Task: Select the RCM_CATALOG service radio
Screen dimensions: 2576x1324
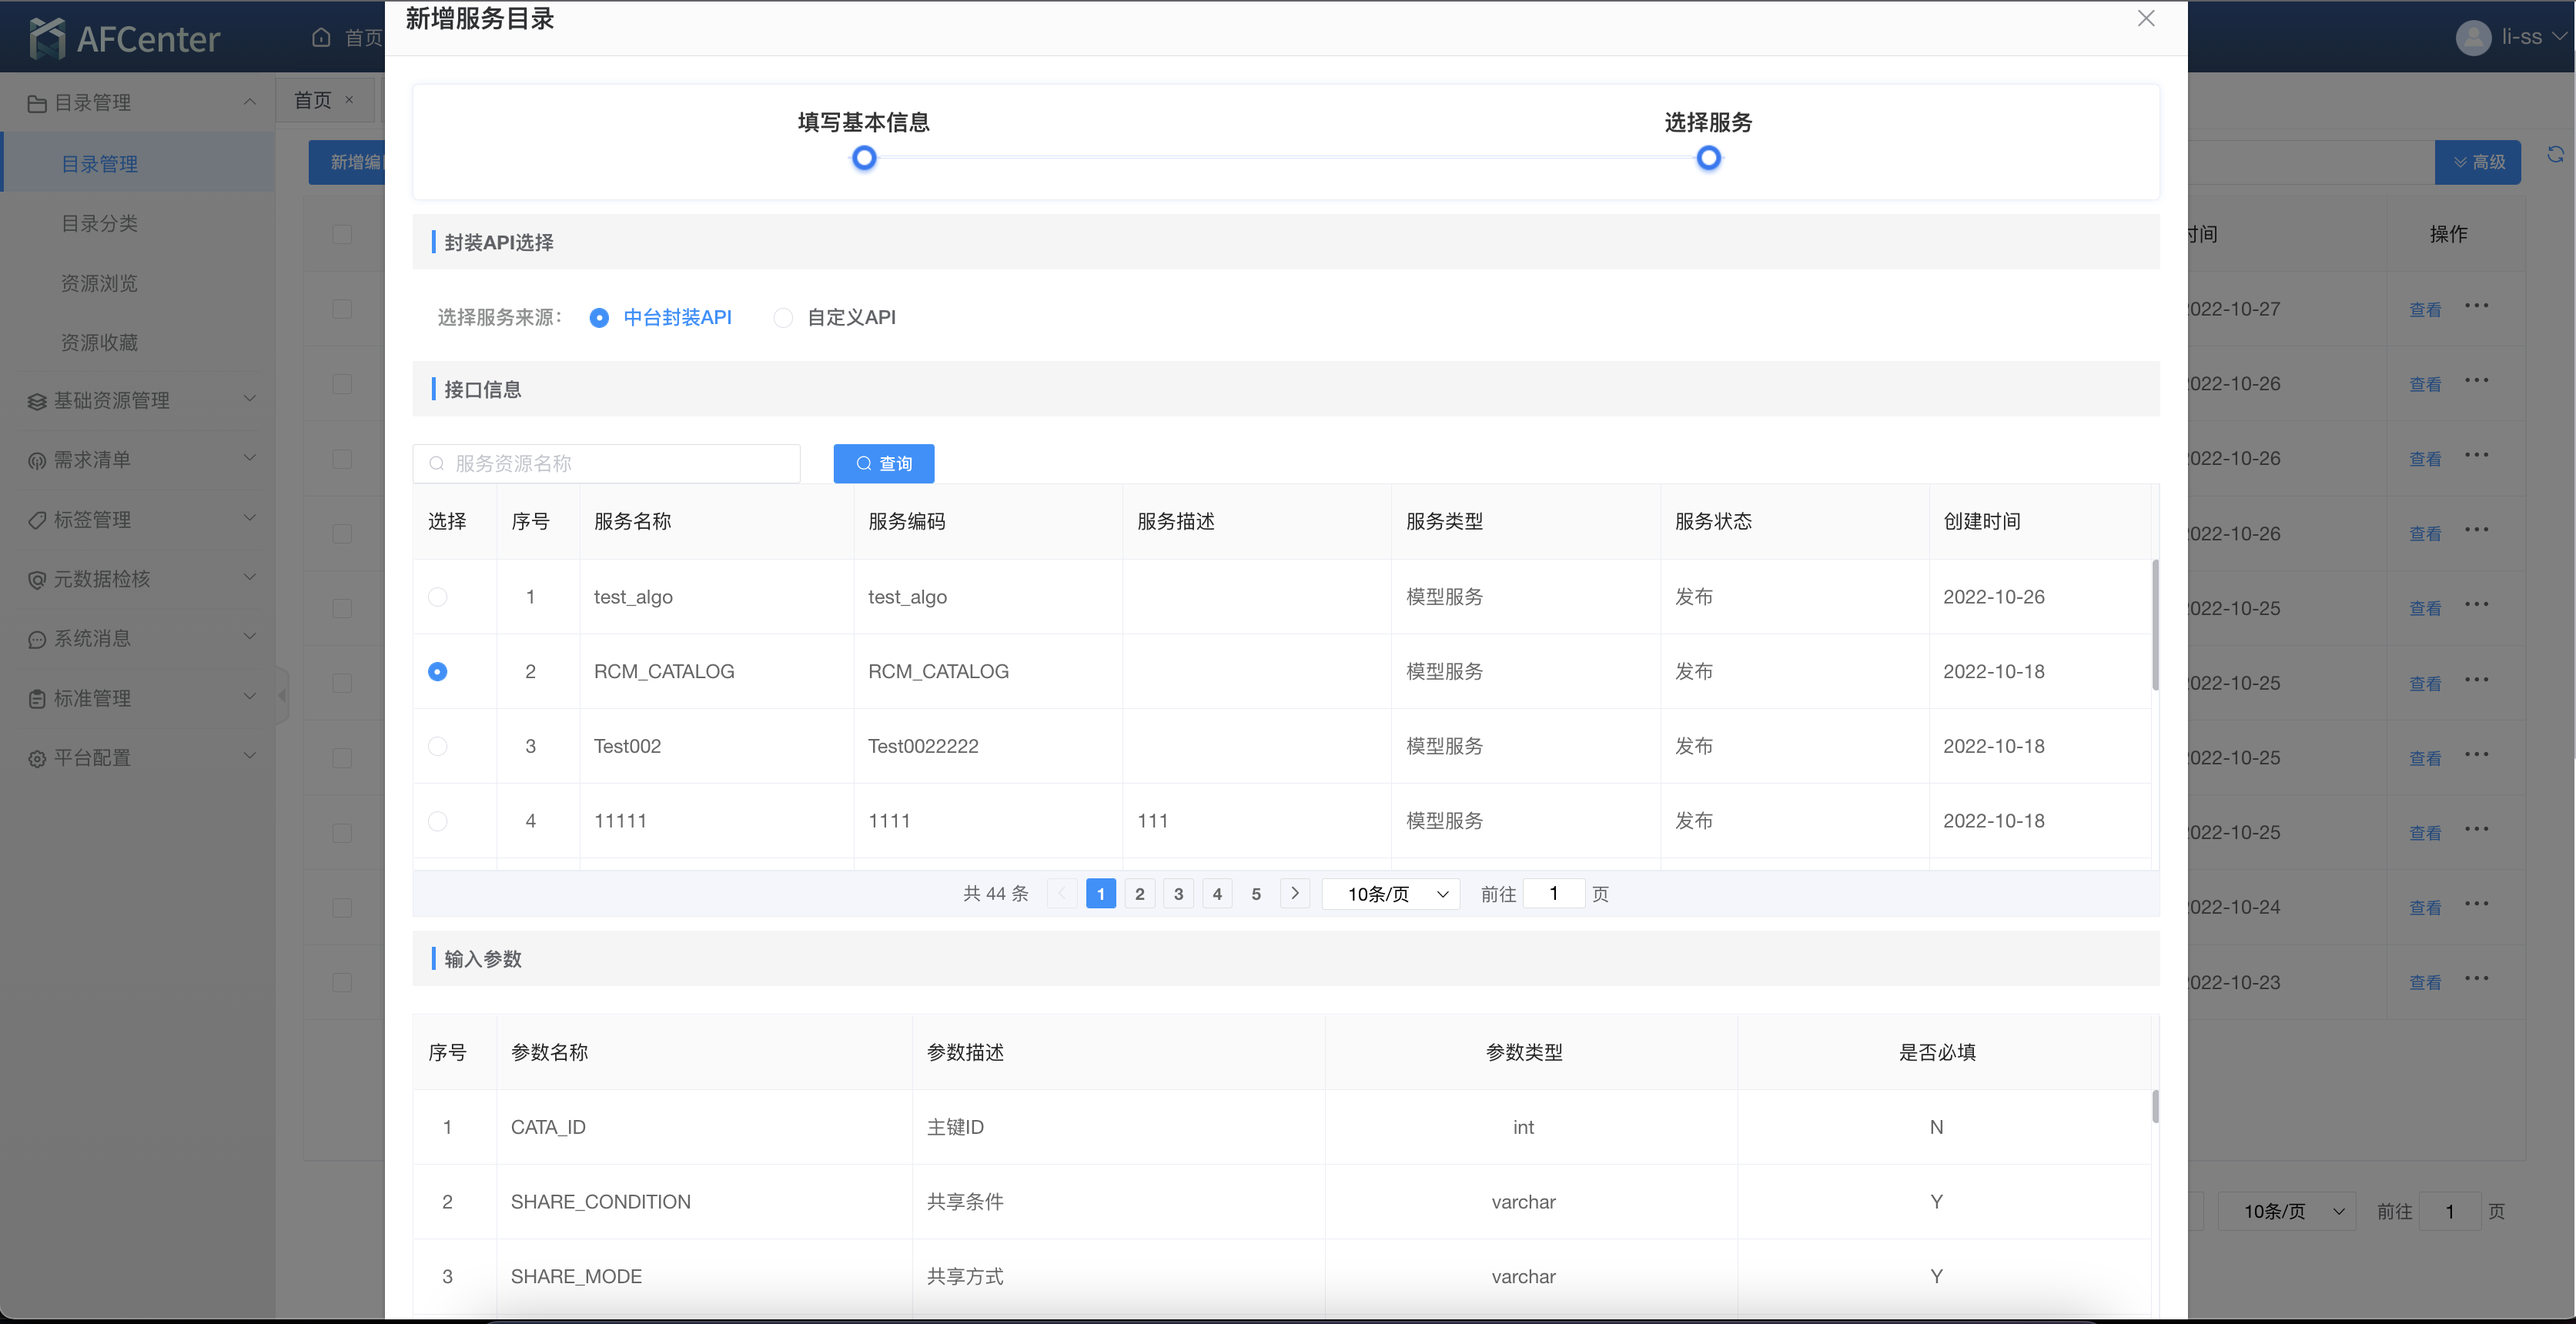Action: pos(437,672)
